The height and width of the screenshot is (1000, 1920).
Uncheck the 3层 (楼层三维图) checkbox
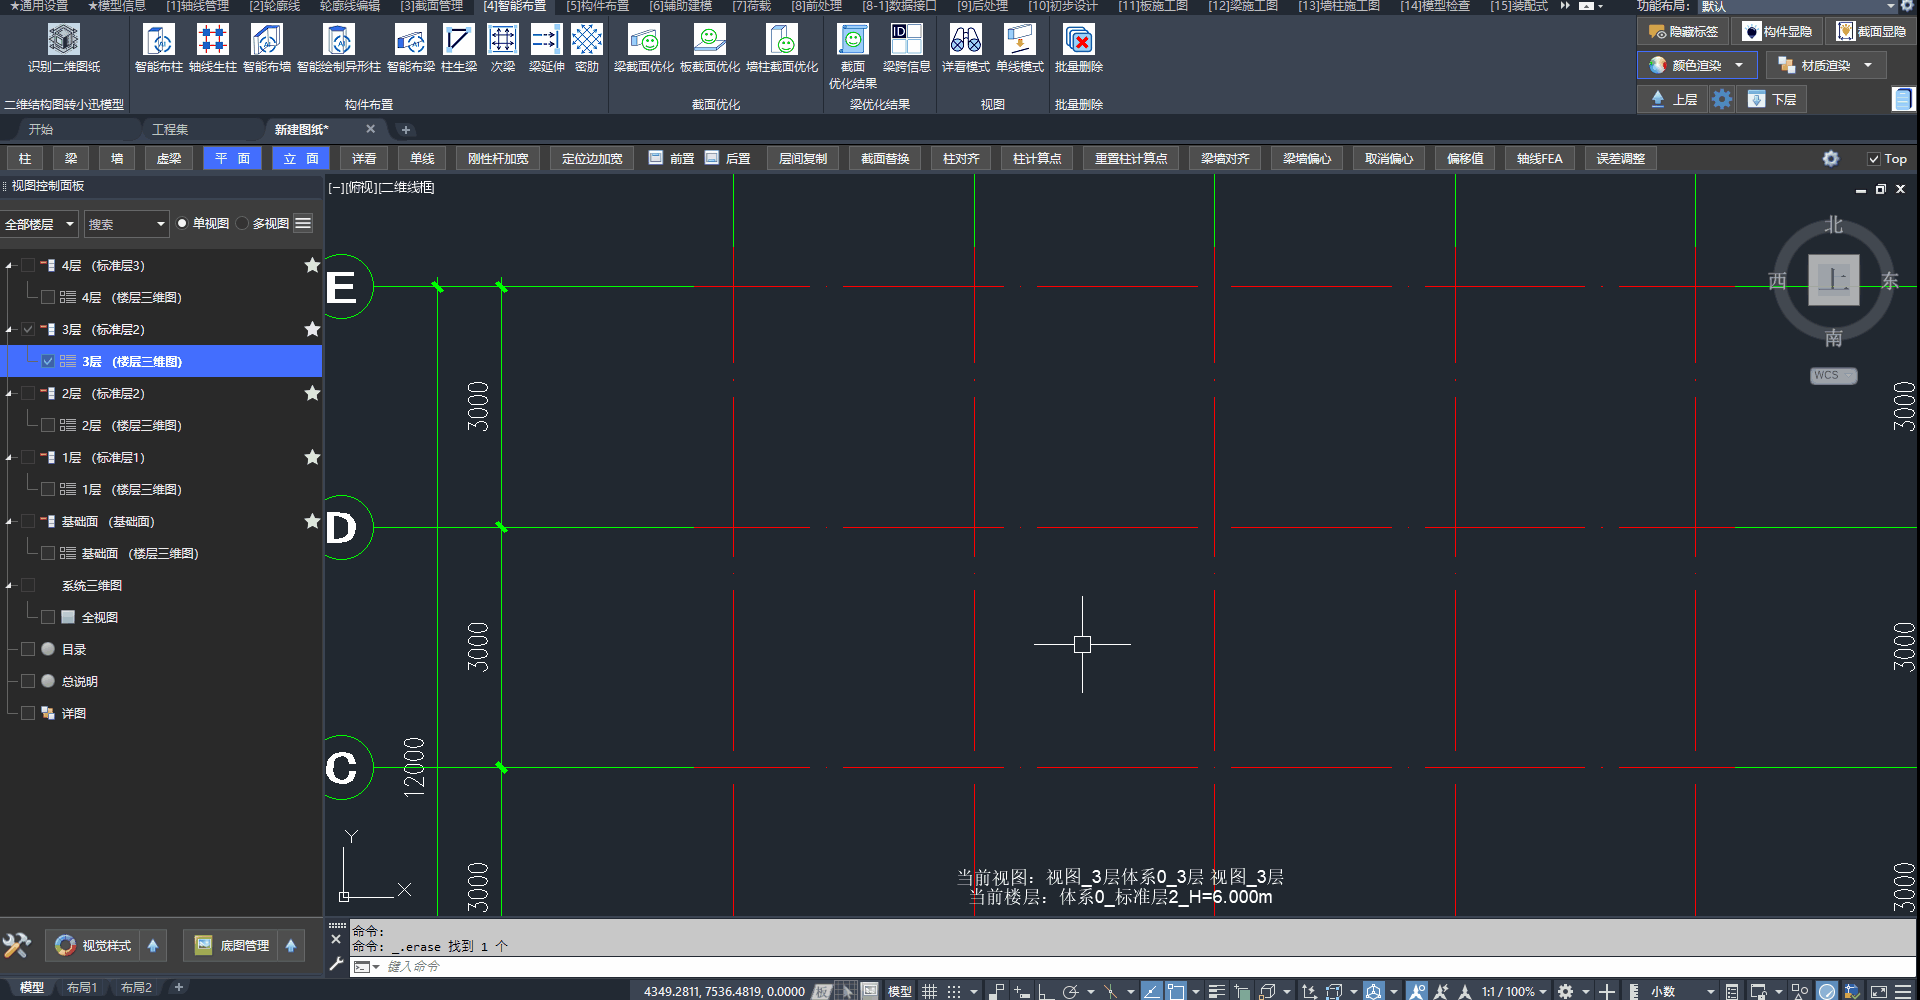(x=48, y=362)
